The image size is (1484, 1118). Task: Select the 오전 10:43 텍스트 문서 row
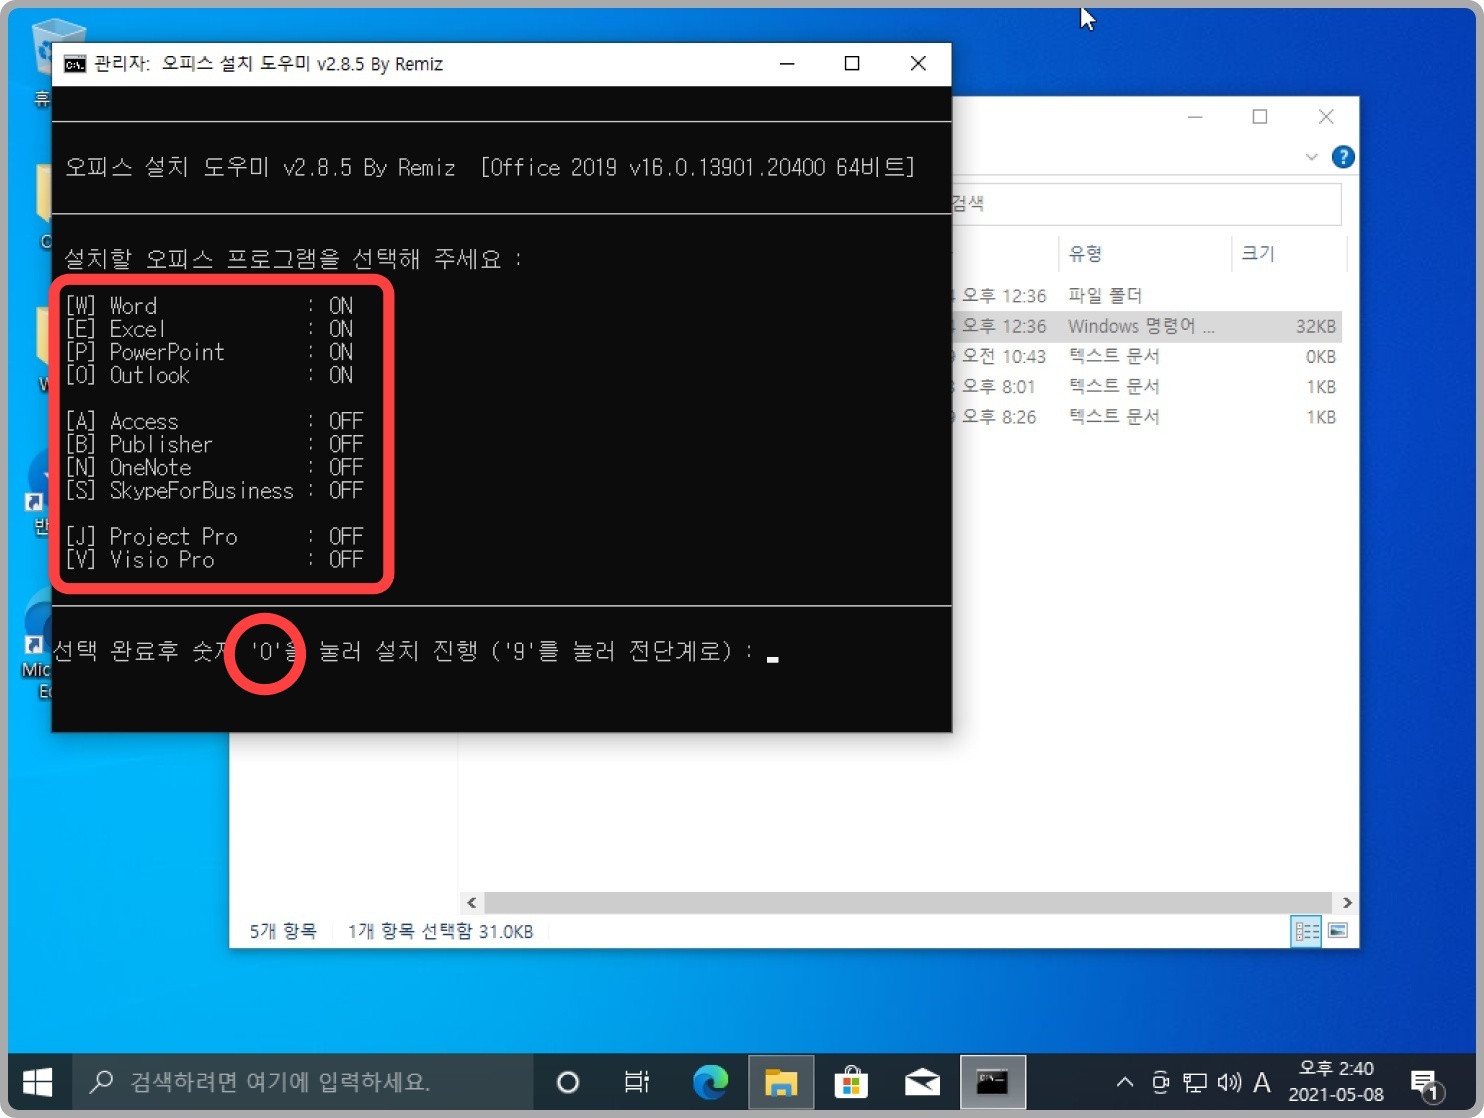[x=1146, y=356]
